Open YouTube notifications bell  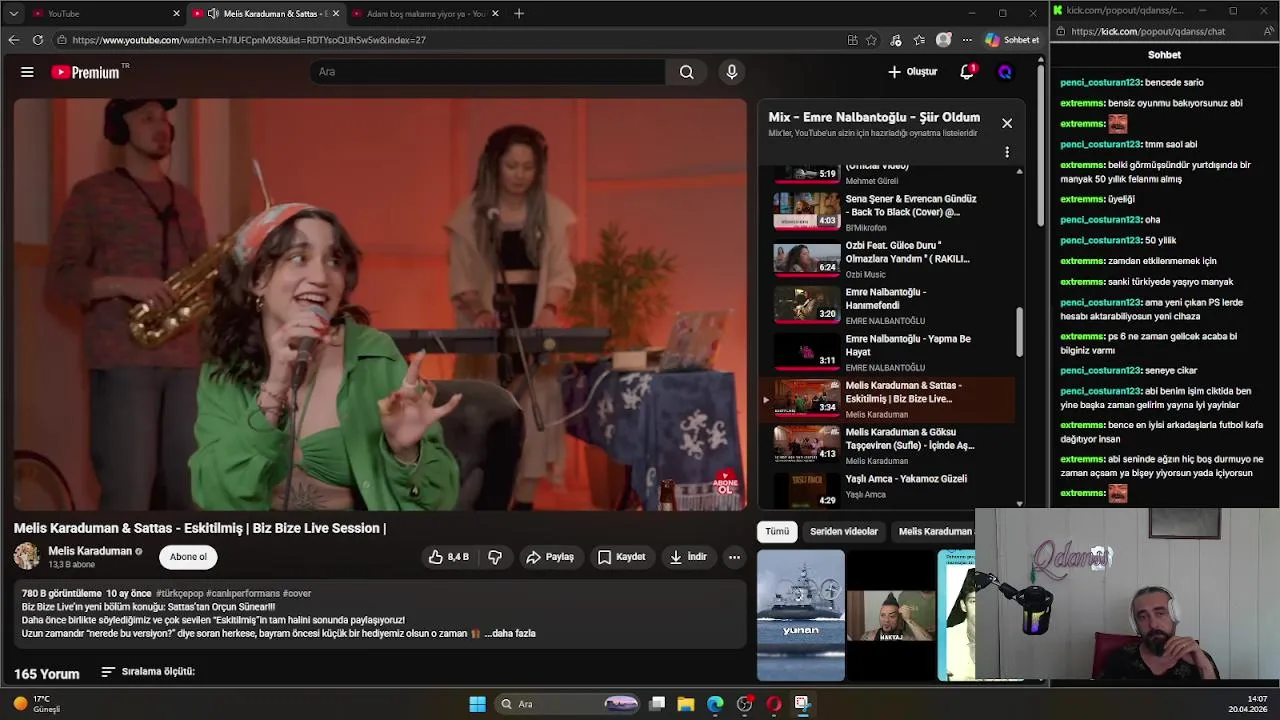click(x=967, y=72)
